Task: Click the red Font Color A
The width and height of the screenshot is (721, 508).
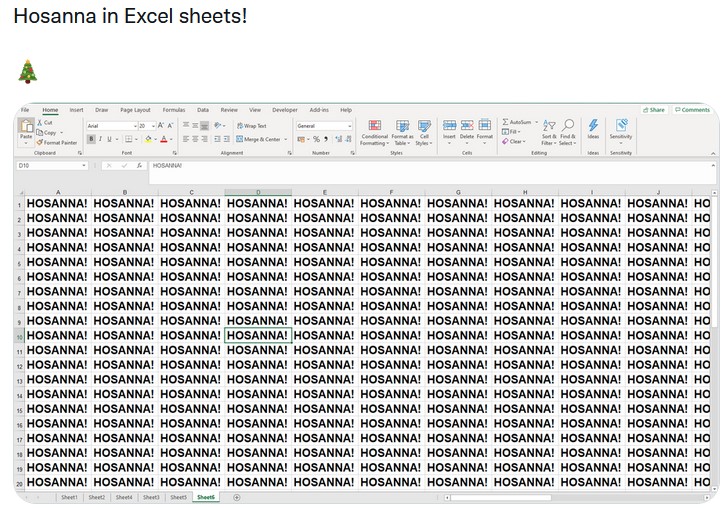Action: 164,139
